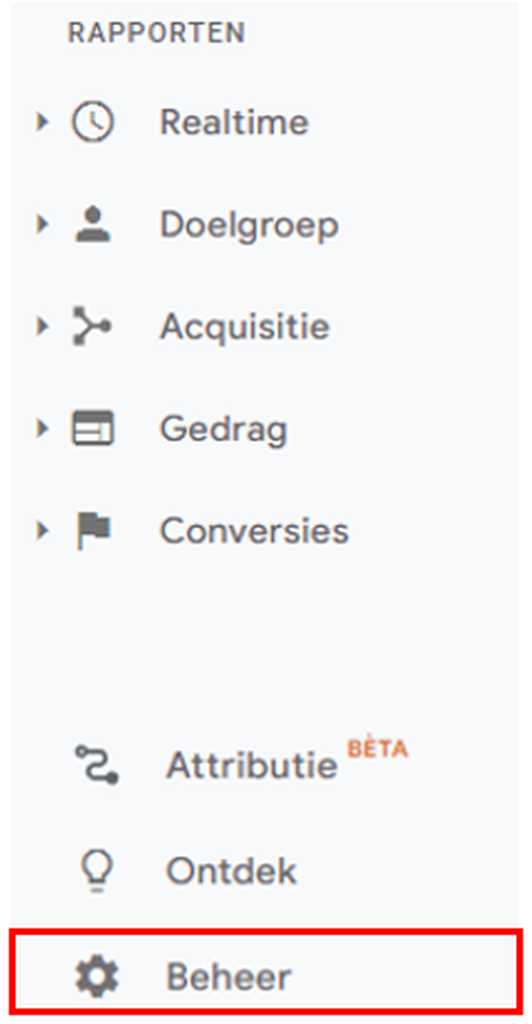Open the Realtime reports menu item

[234, 122]
